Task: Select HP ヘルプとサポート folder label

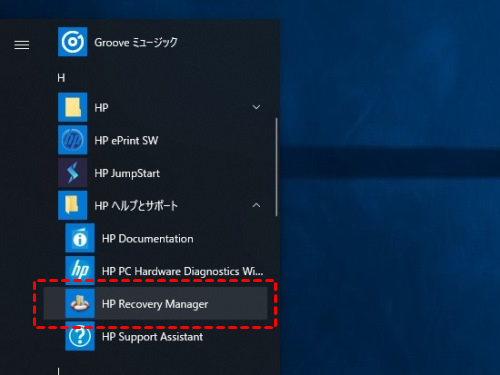Action: coord(136,206)
